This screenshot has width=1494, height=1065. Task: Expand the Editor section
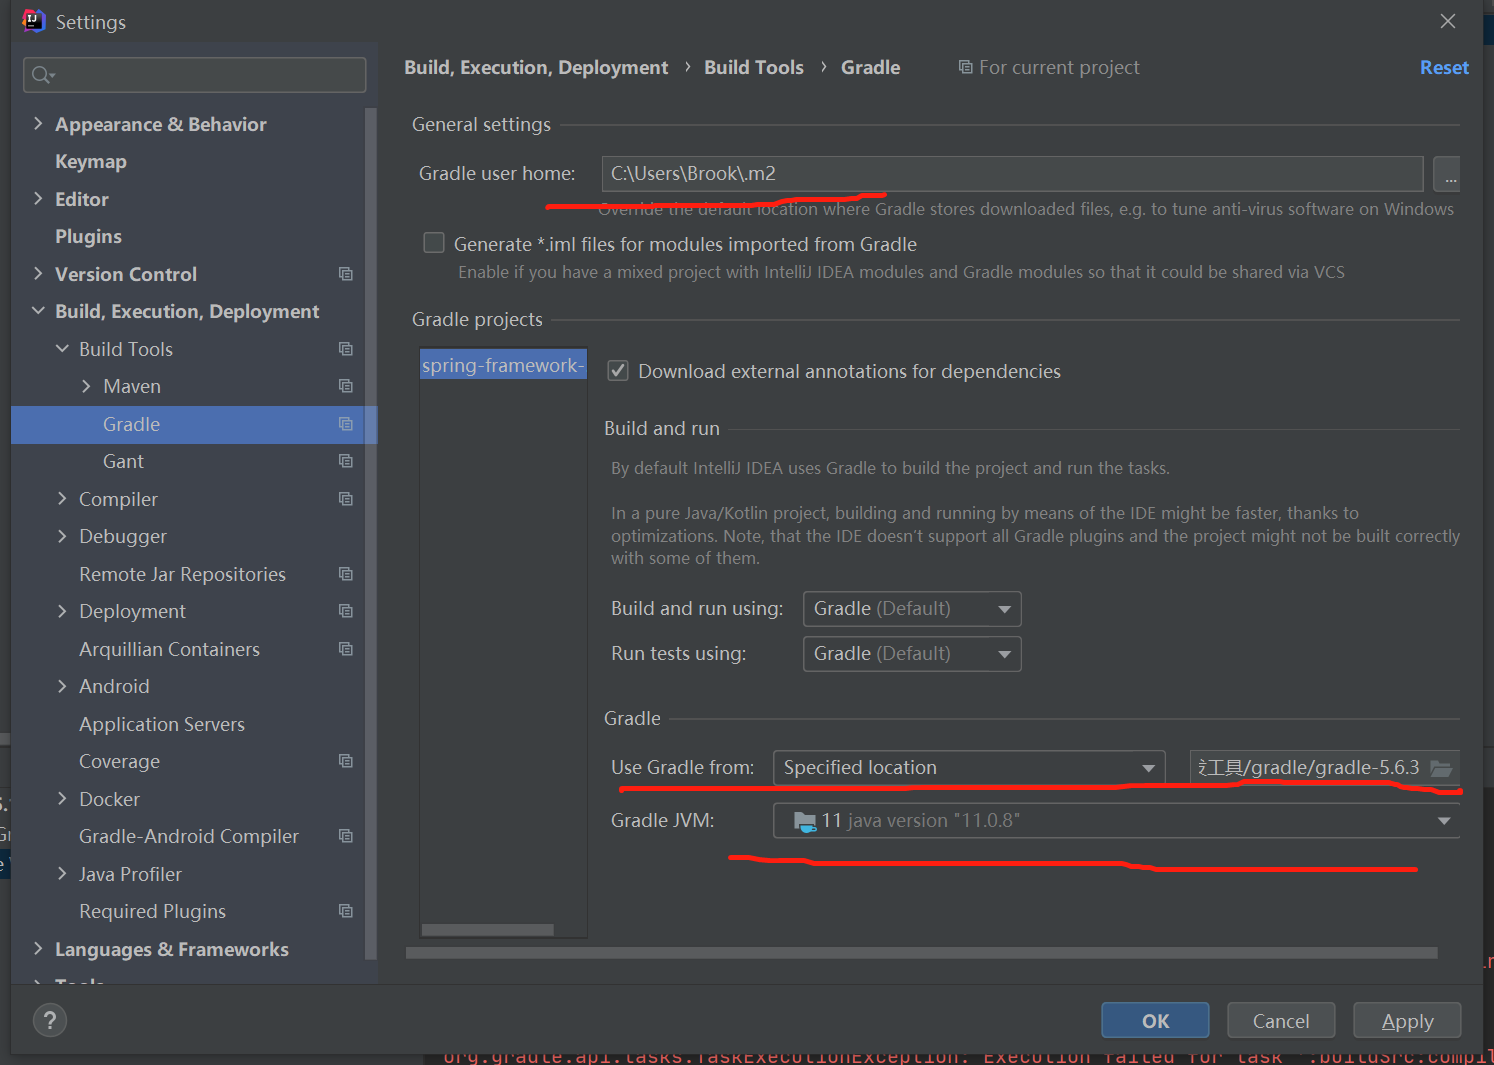coord(38,199)
